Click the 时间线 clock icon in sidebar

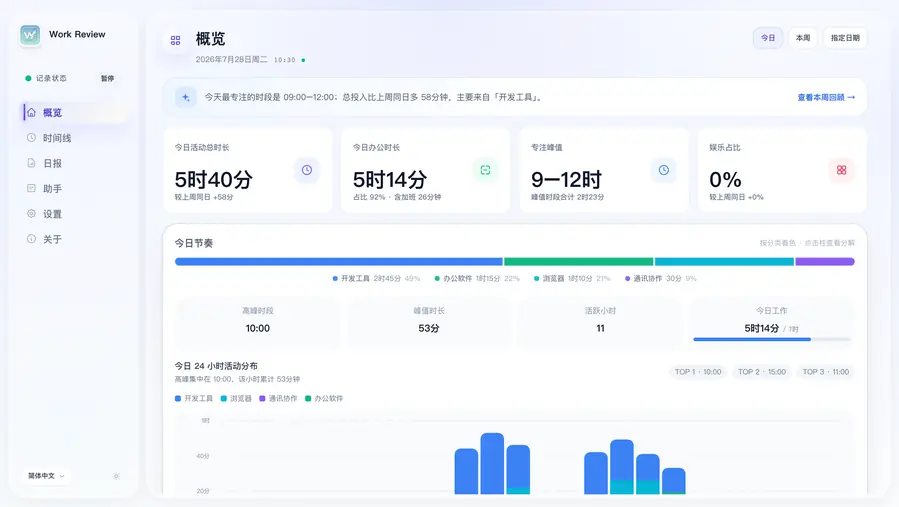point(32,138)
